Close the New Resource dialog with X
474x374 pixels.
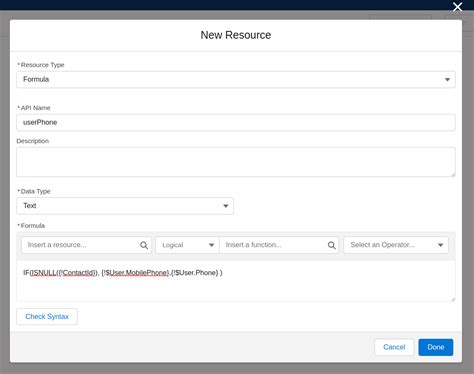[457, 7]
